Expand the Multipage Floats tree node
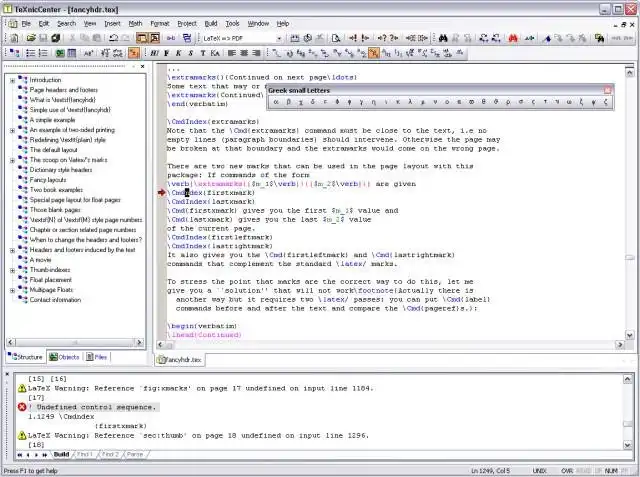The image size is (640, 477). (x=11, y=290)
